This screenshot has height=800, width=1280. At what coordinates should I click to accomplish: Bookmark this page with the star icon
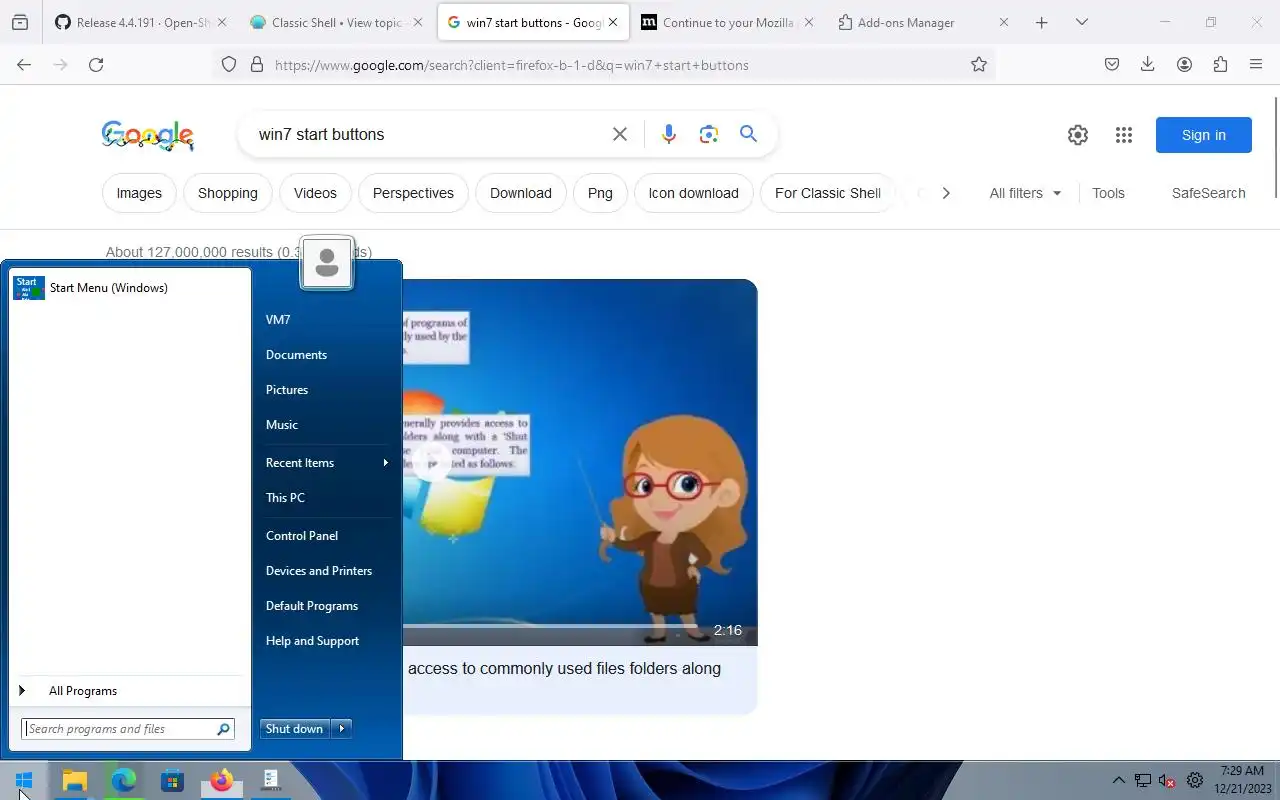tap(979, 64)
